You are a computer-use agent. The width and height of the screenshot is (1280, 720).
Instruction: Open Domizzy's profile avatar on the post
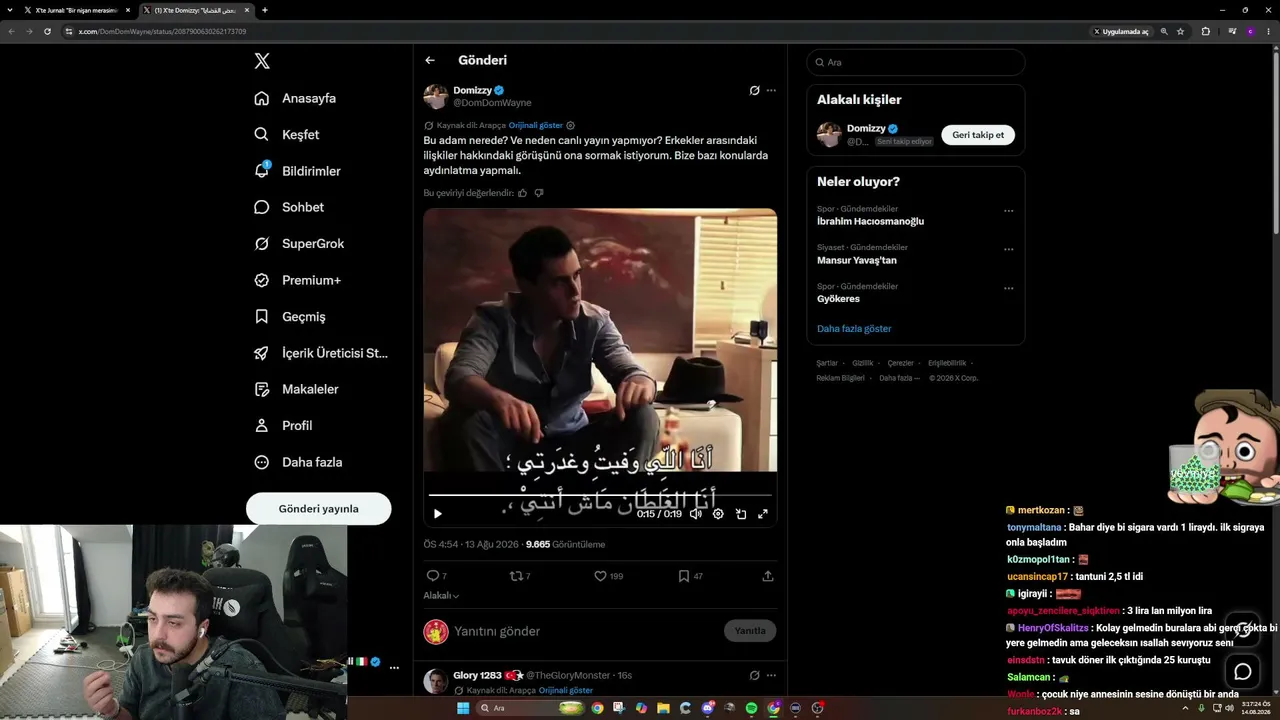[435, 96]
